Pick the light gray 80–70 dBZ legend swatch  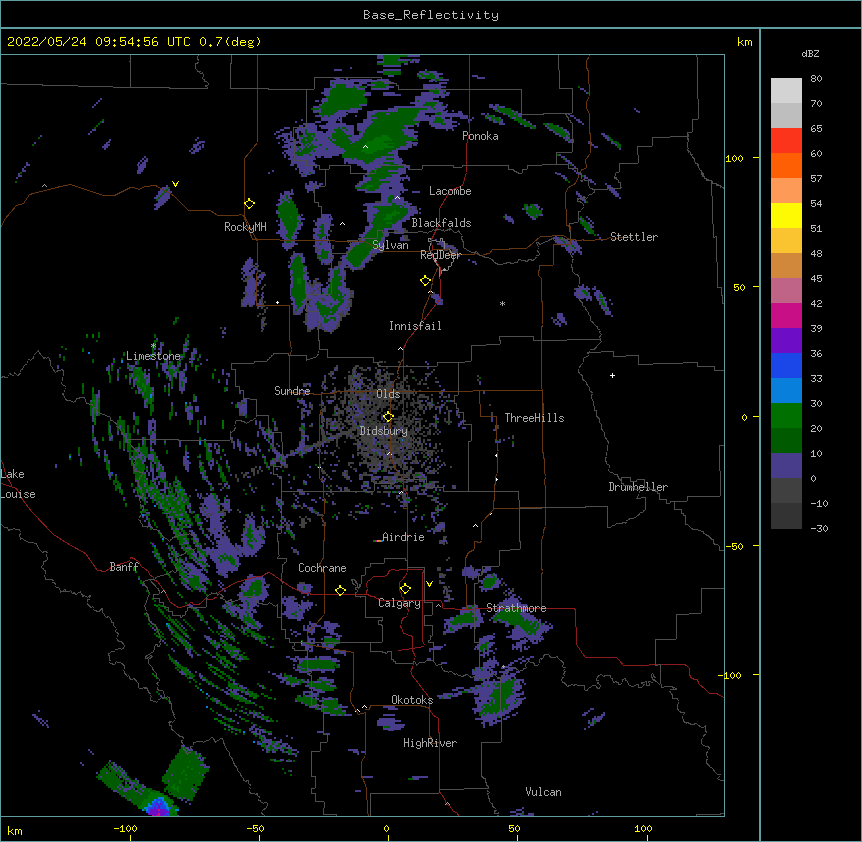[786, 91]
